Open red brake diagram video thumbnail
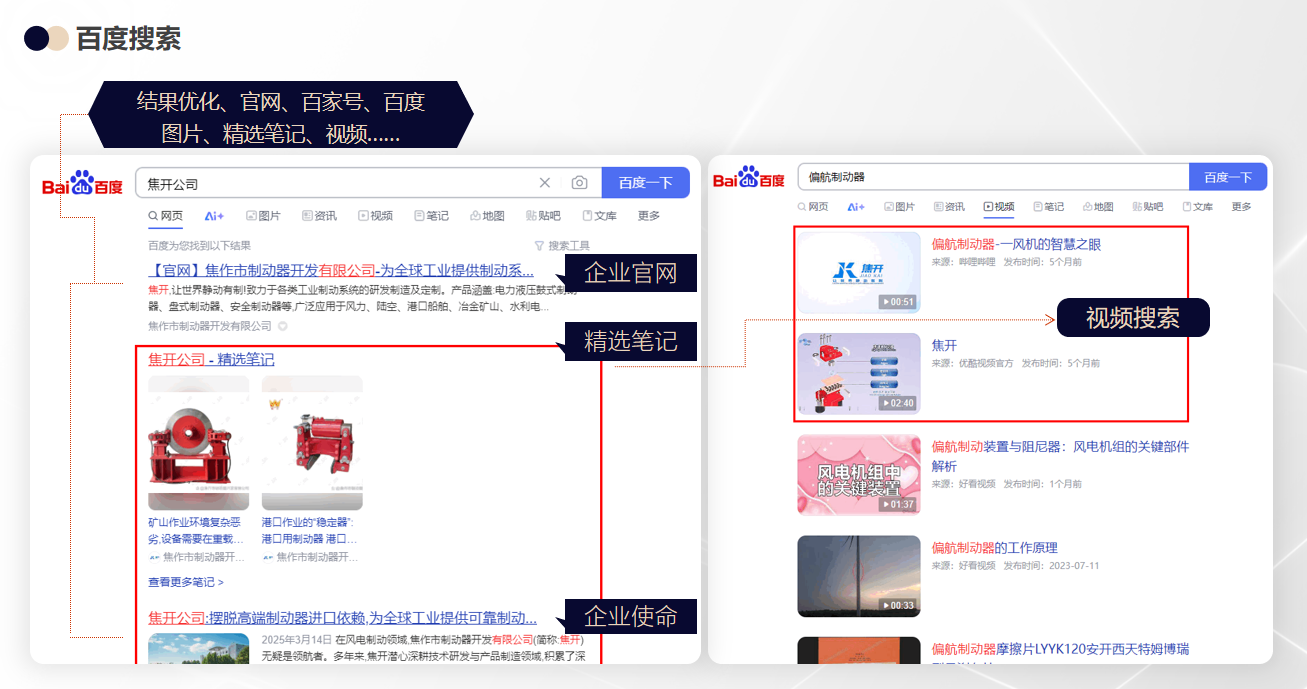The width and height of the screenshot is (1307, 689). pyautogui.click(x=858, y=373)
